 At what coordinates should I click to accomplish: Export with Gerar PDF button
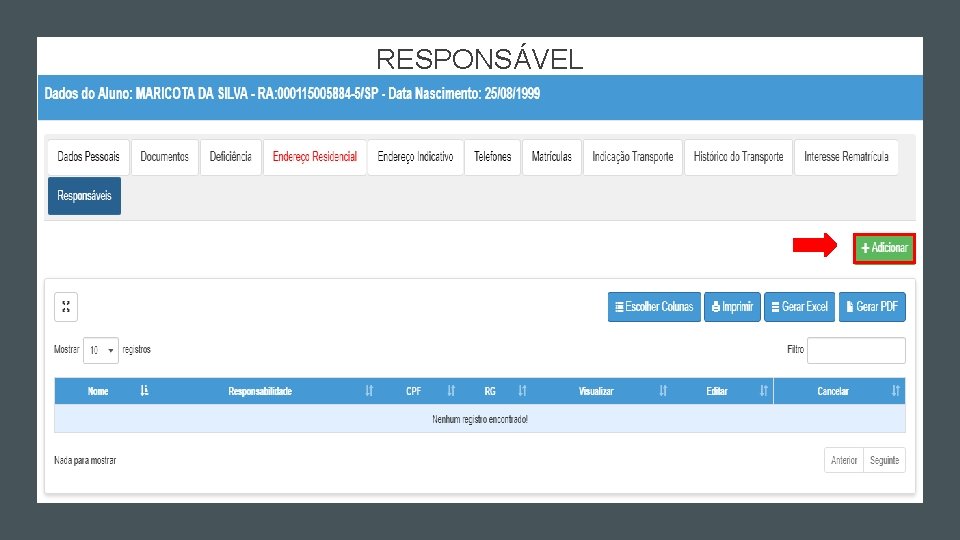click(872, 307)
